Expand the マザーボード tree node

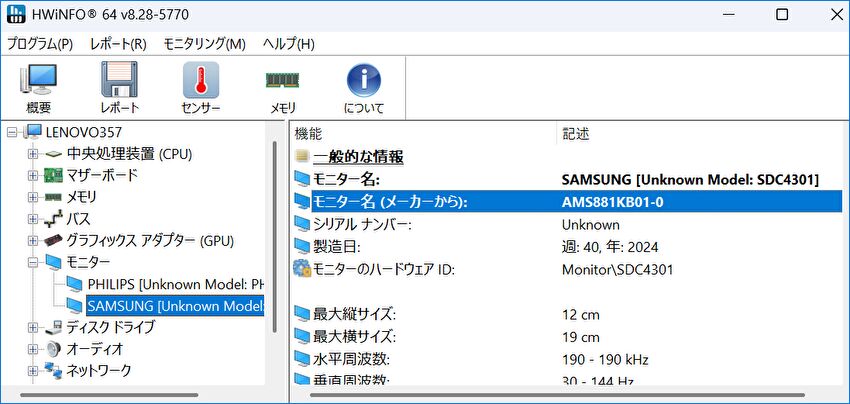point(32,175)
